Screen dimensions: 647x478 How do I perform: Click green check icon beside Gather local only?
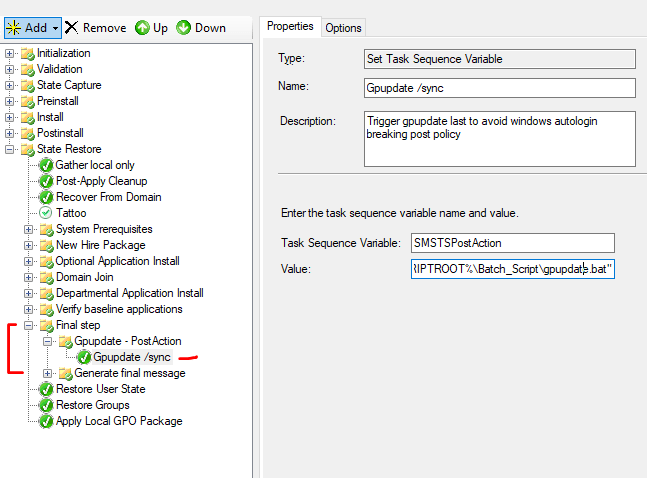(x=46, y=165)
